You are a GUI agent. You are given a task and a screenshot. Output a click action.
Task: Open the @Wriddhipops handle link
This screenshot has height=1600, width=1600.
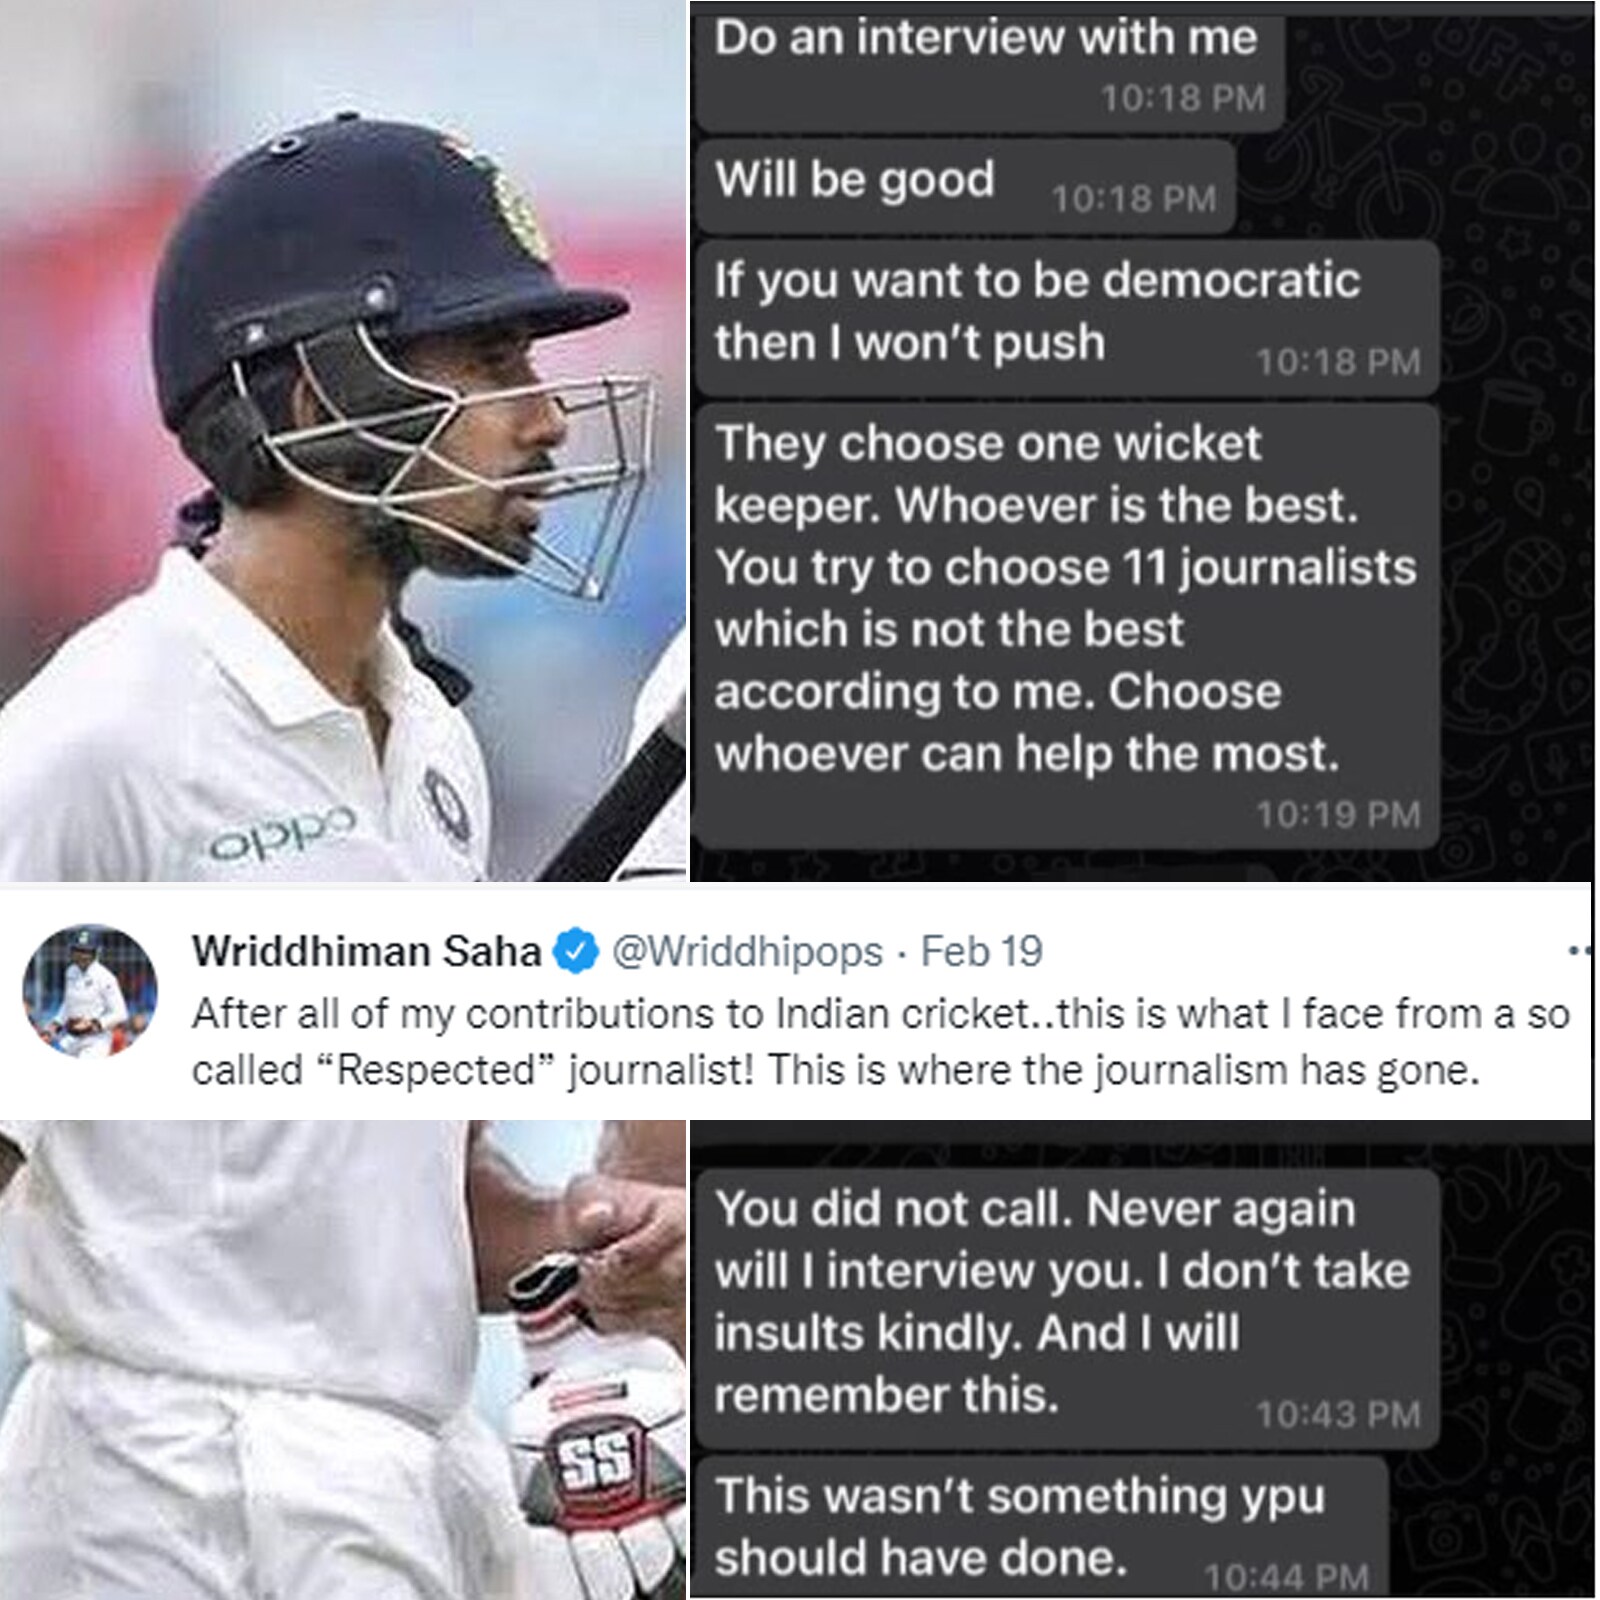(746, 952)
